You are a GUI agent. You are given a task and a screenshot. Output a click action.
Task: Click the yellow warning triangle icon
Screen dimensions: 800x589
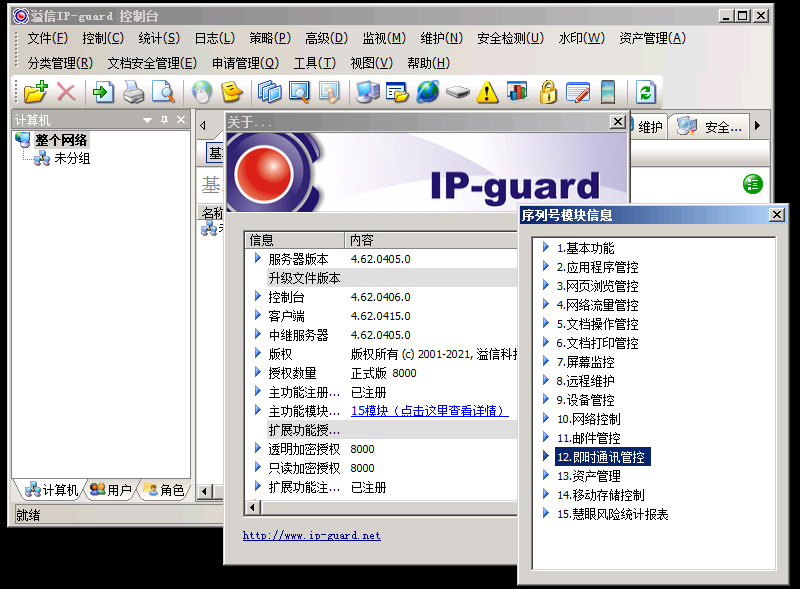[x=487, y=93]
